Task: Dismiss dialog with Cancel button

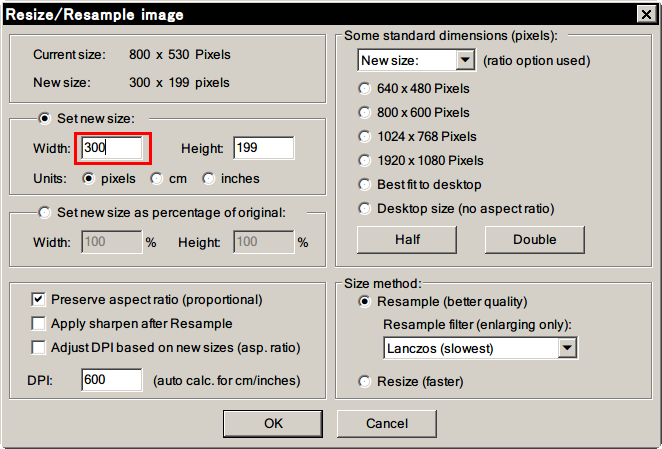Action: [387, 424]
